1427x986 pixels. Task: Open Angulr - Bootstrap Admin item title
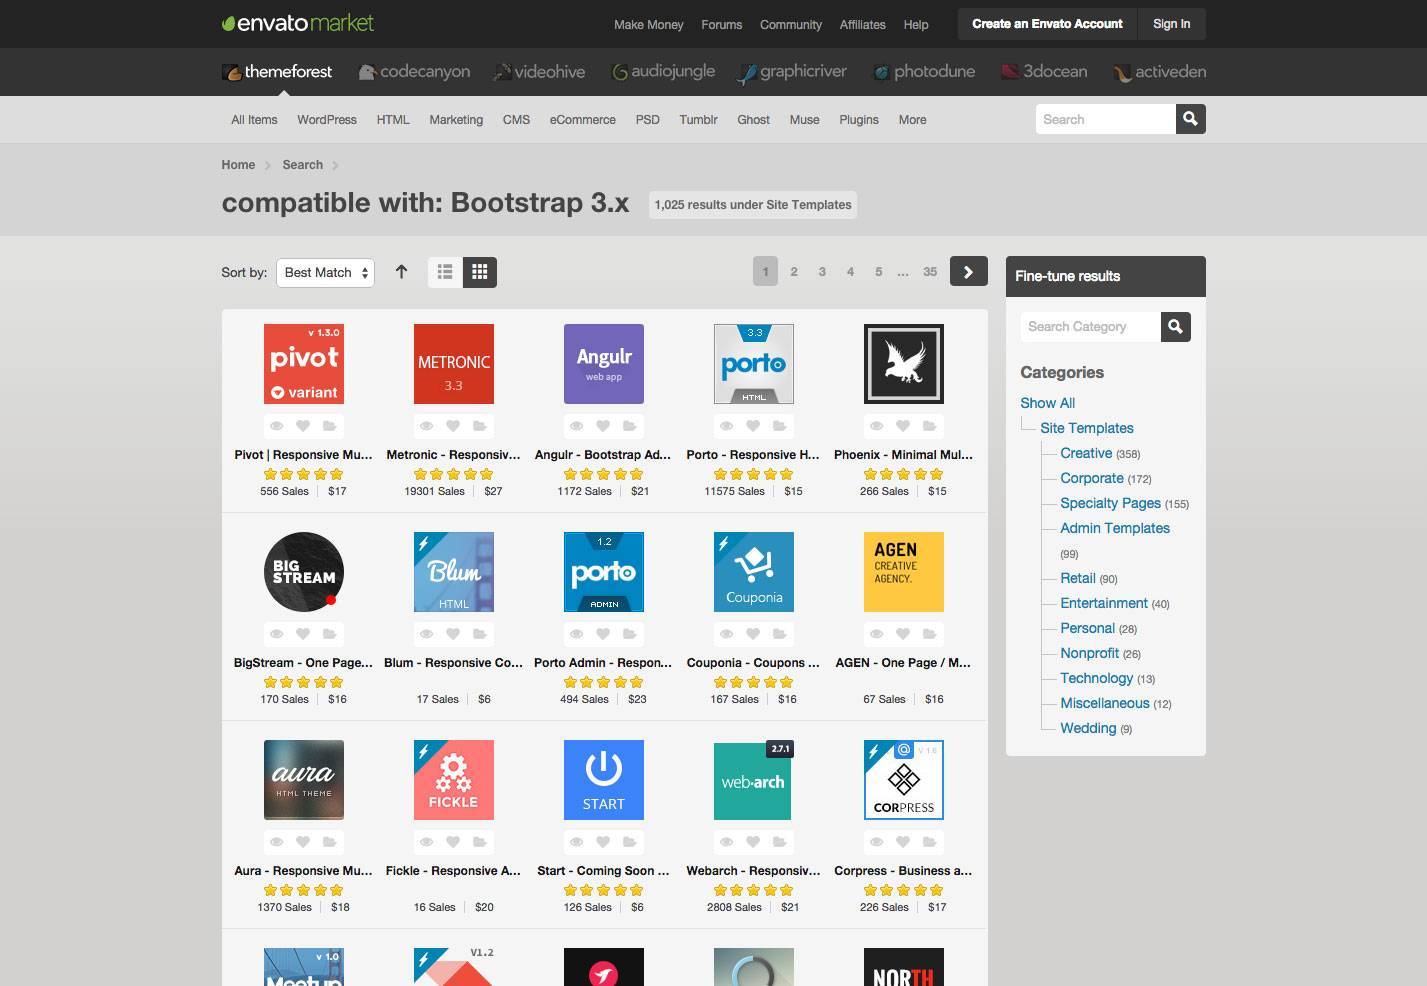[x=603, y=455]
